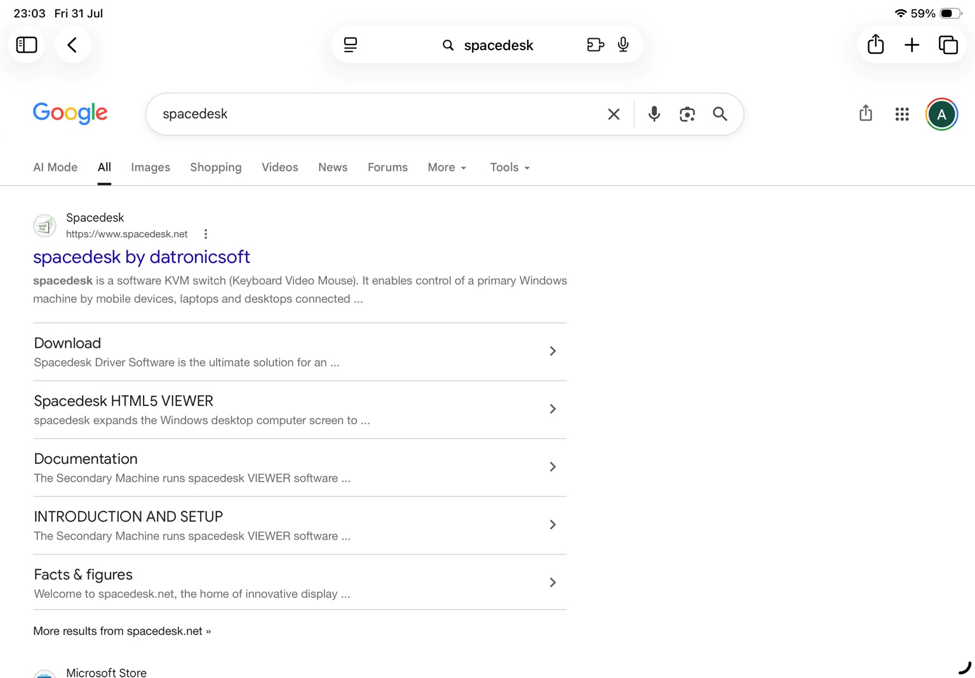
Task: Switch to Shopping results
Action: coord(216,167)
